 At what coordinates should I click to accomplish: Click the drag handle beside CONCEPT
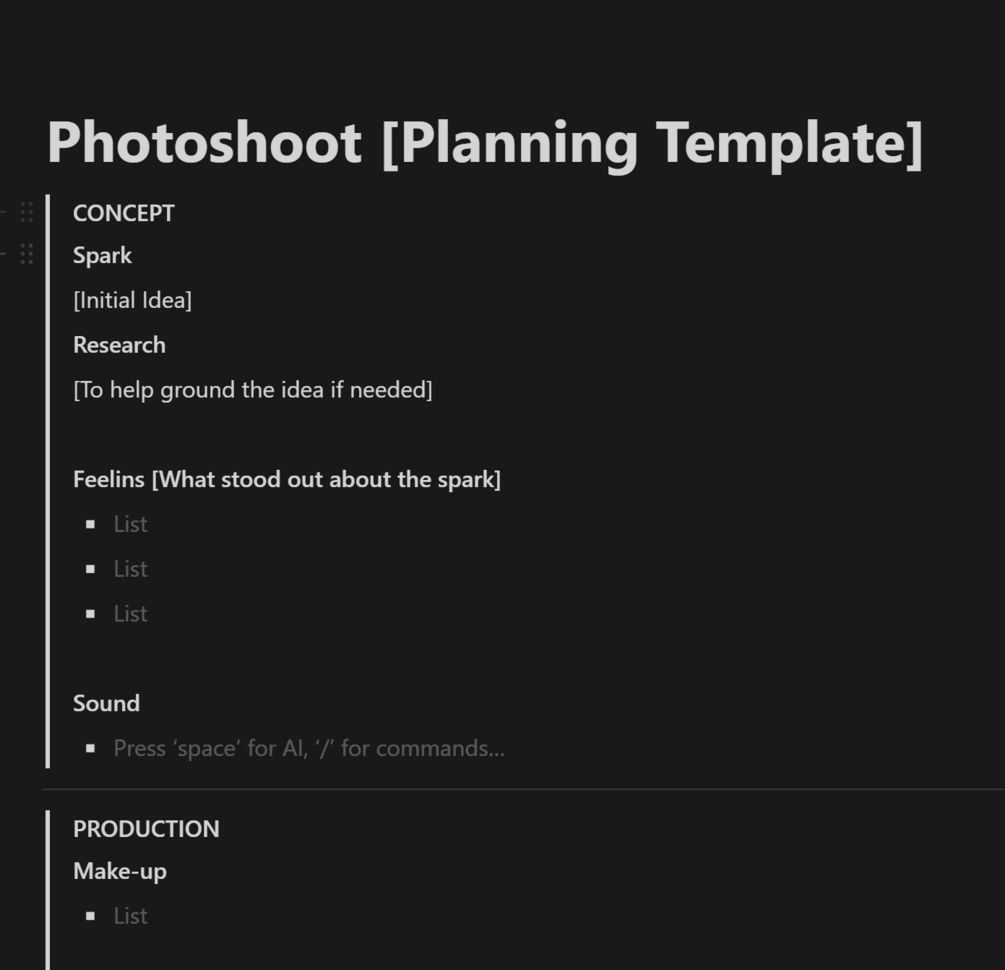pyautogui.click(x=27, y=212)
